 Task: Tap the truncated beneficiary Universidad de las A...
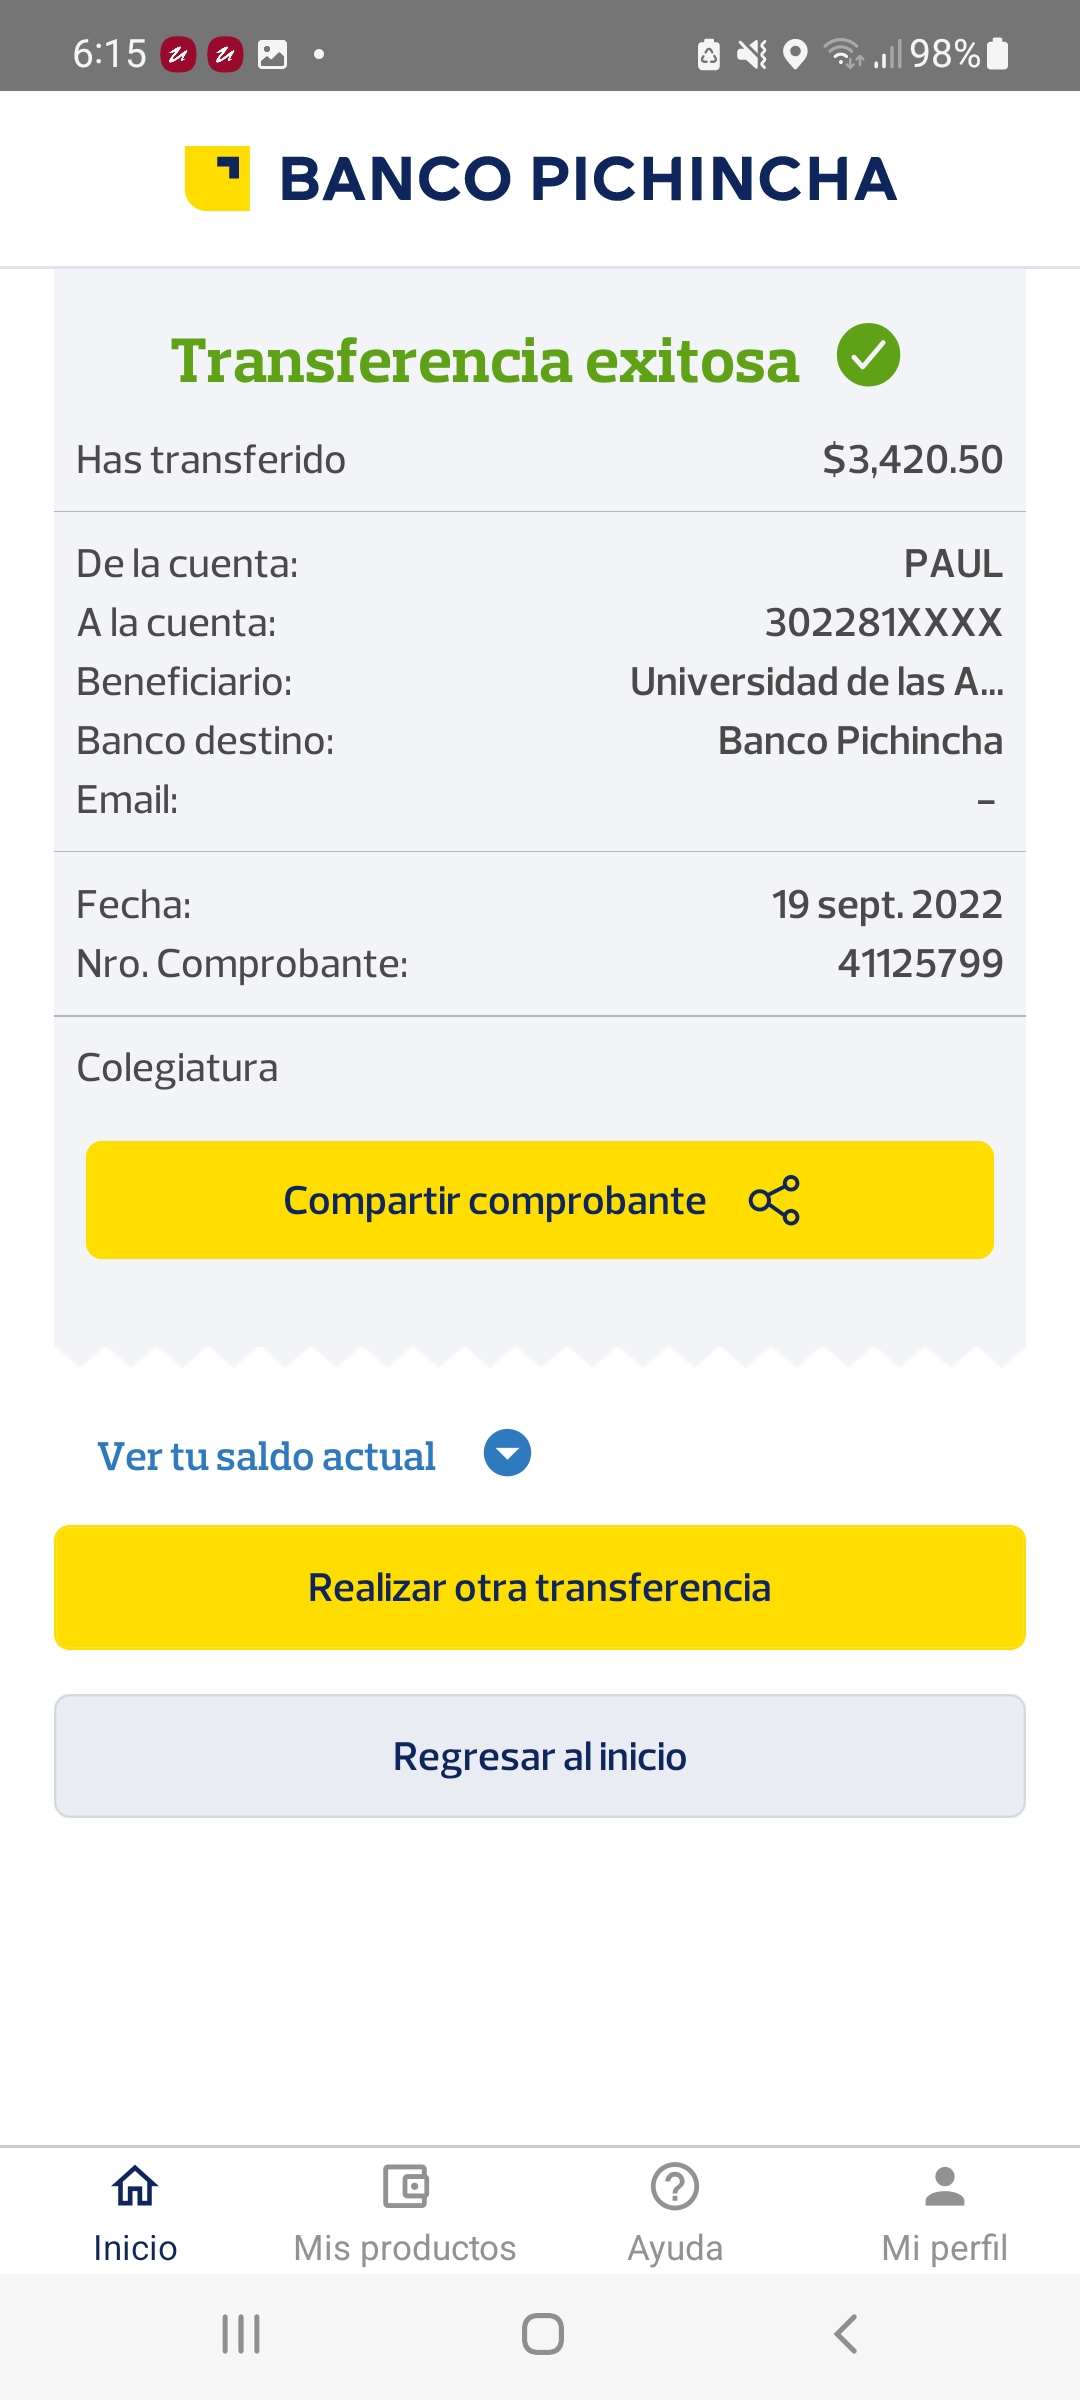(816, 682)
